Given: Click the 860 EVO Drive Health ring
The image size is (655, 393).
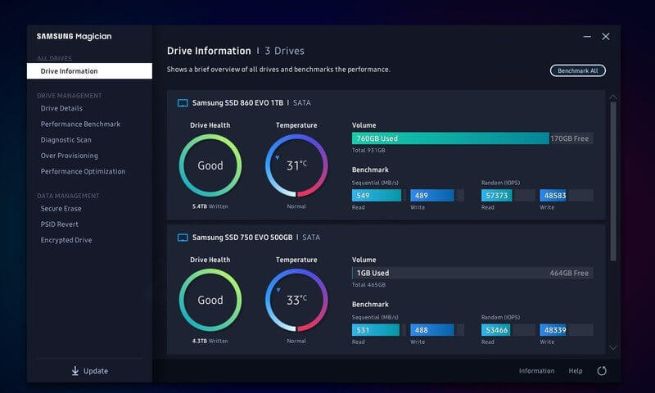Looking at the screenshot, I should click(210, 165).
